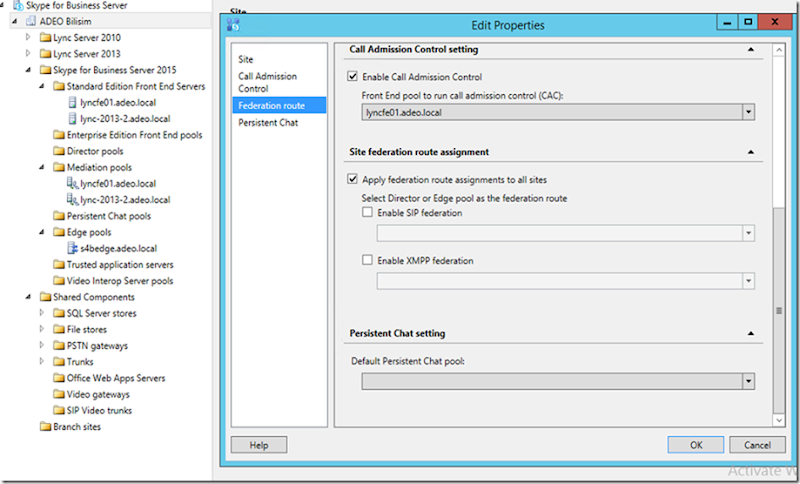Uncheck Enable Call Admission Control
The width and height of the screenshot is (800, 484).
[352, 77]
